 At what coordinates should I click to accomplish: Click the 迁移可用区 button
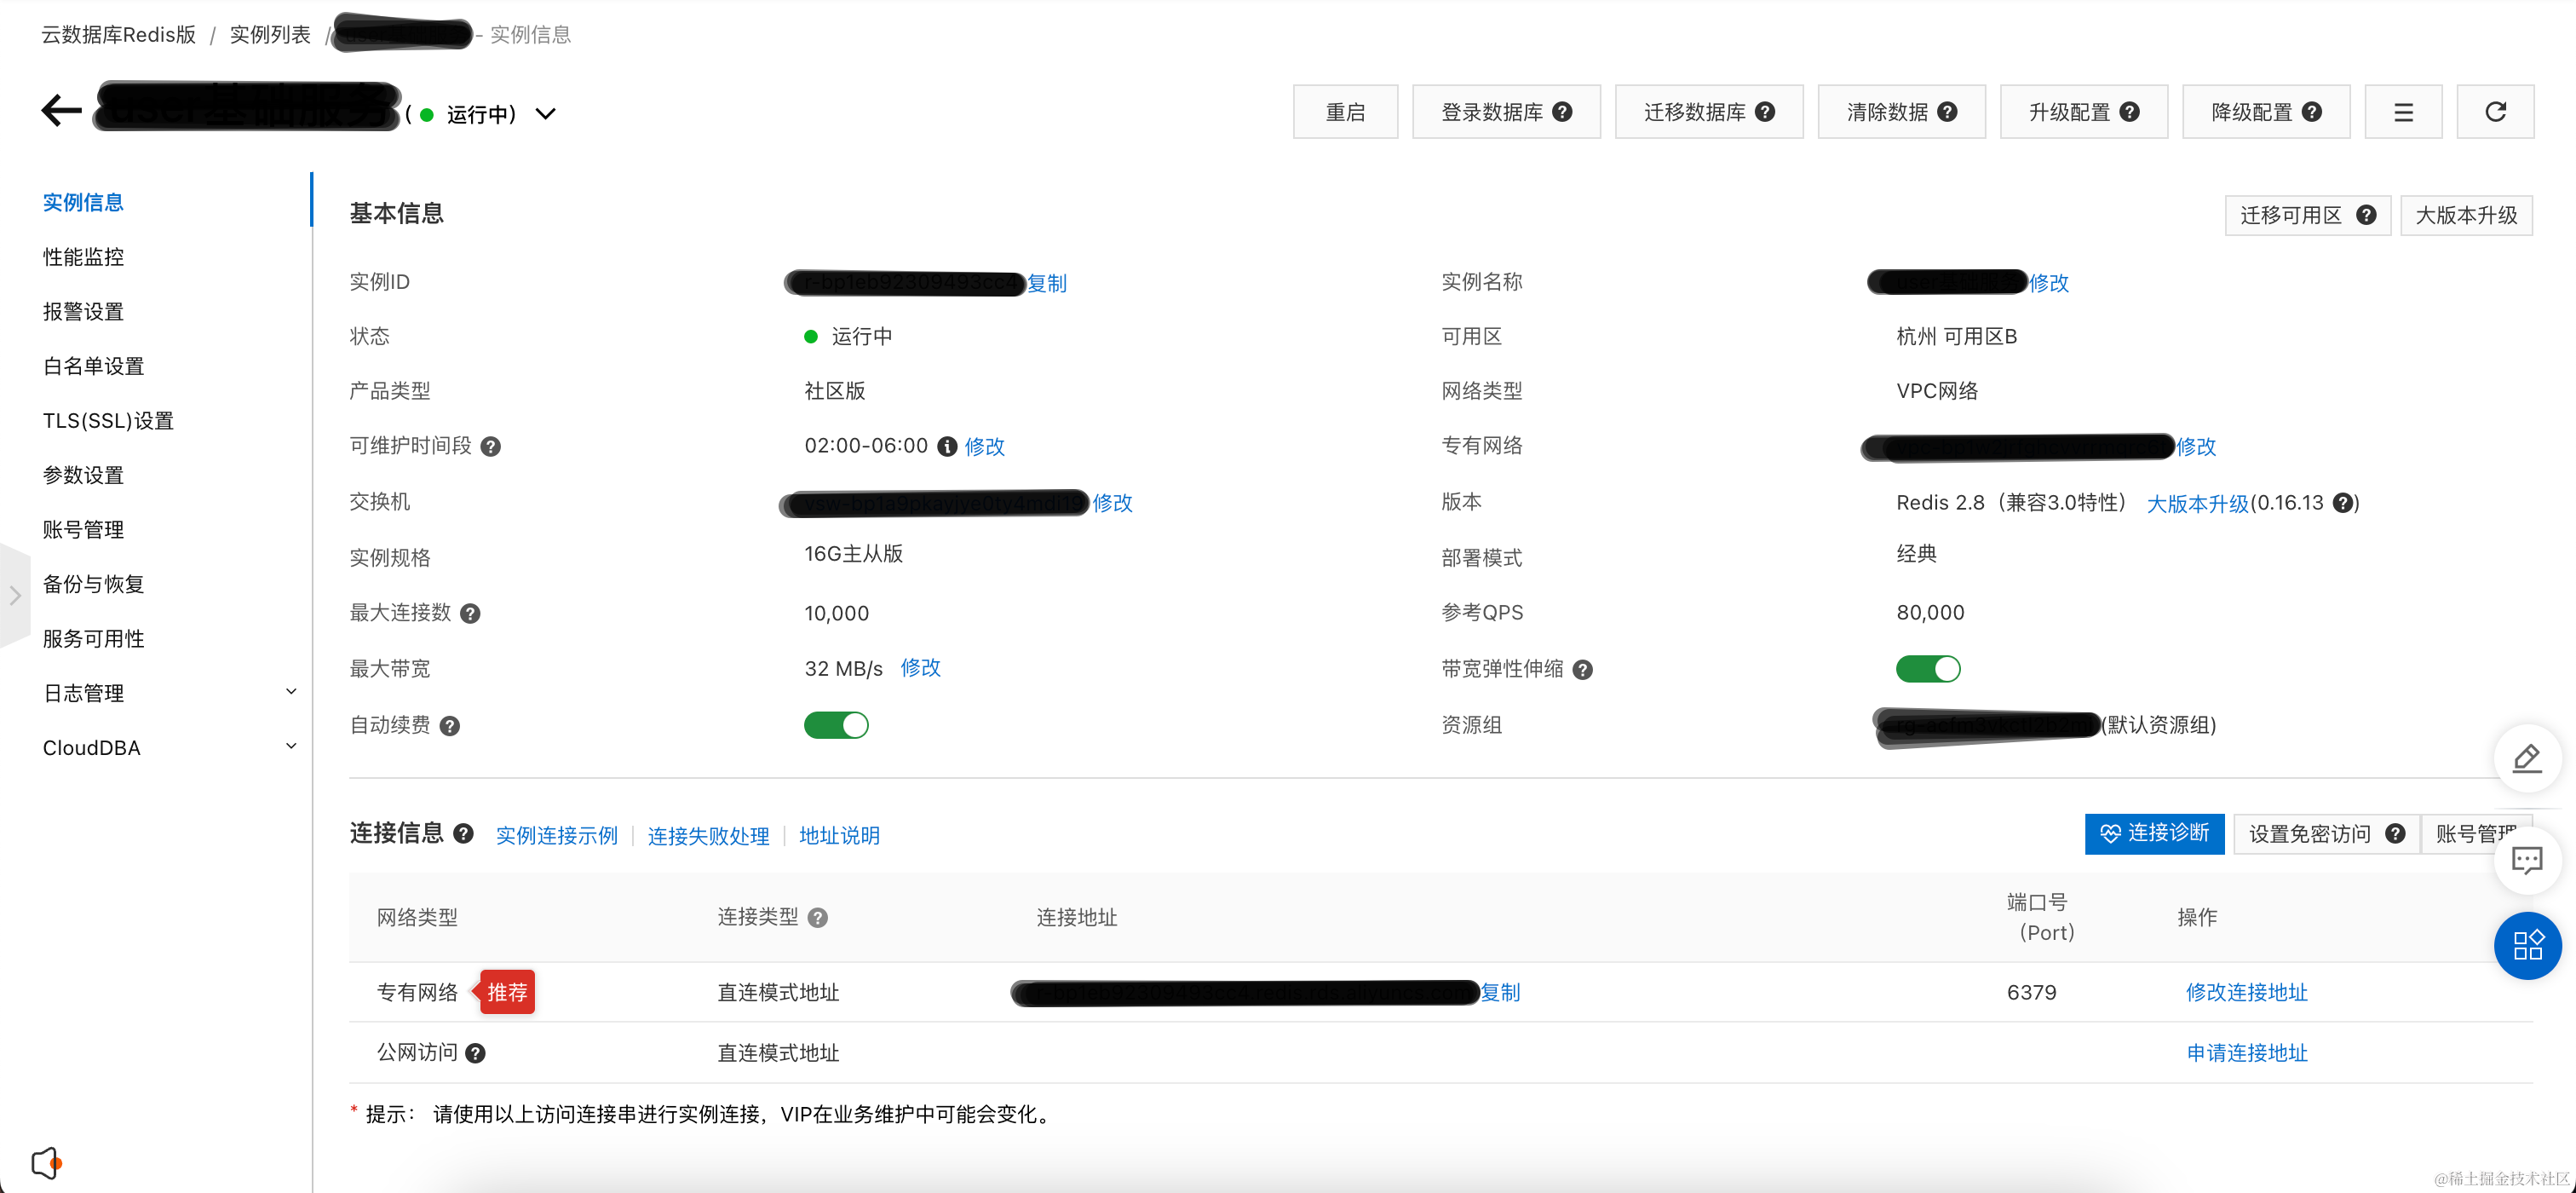(x=2308, y=215)
